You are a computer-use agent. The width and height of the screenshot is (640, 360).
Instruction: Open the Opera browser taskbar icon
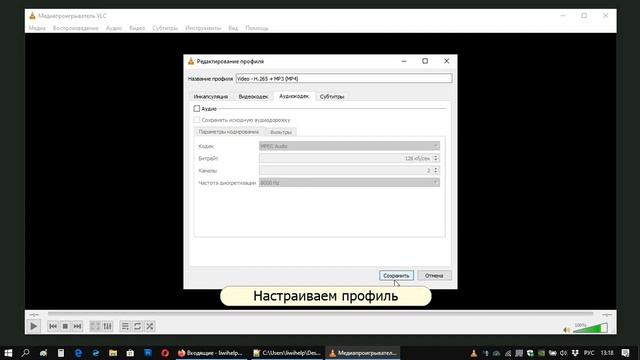(x=165, y=353)
